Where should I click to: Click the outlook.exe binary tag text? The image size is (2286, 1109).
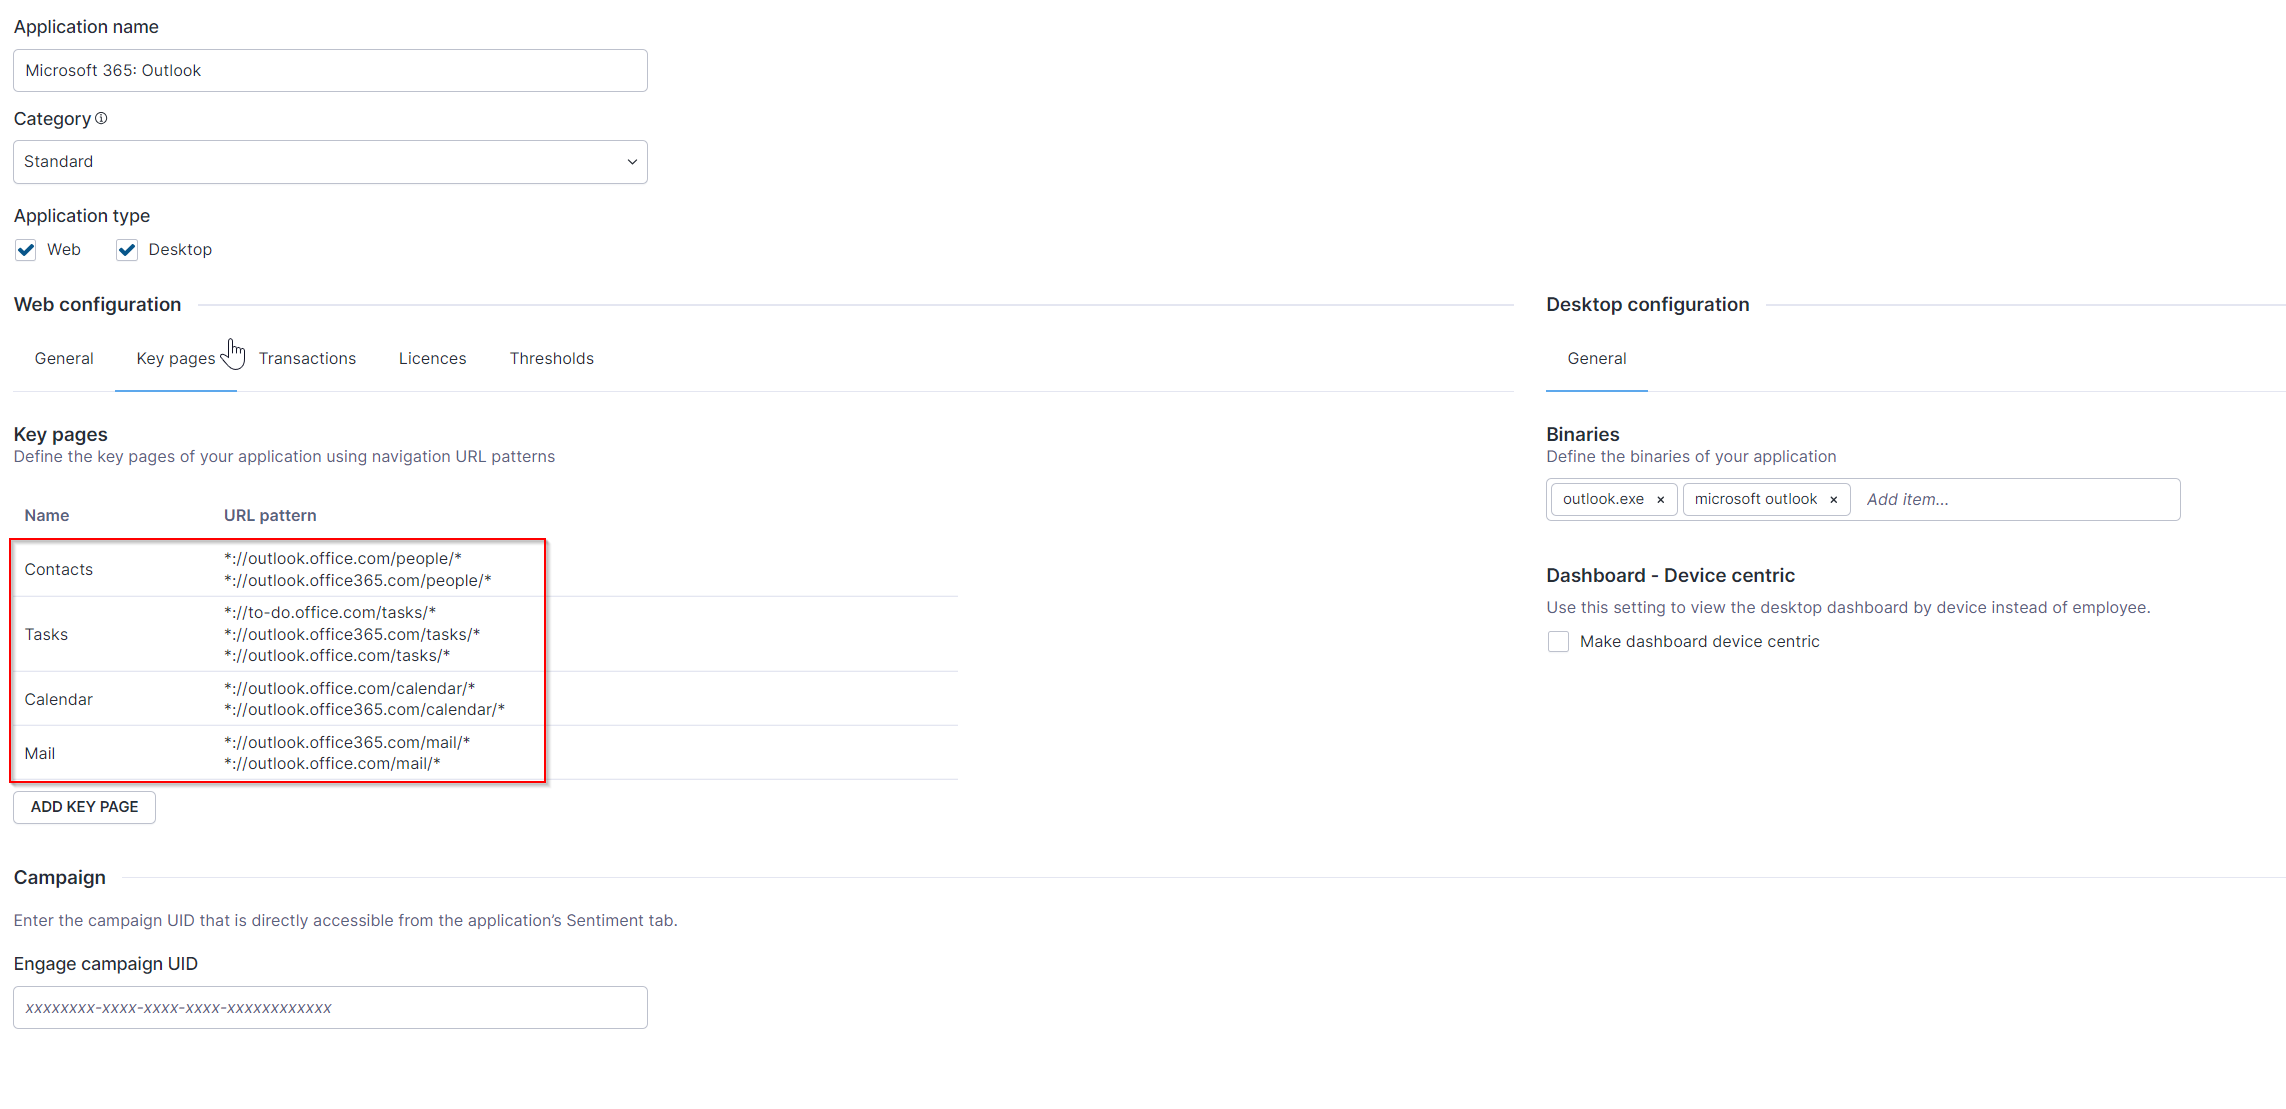coord(1603,499)
